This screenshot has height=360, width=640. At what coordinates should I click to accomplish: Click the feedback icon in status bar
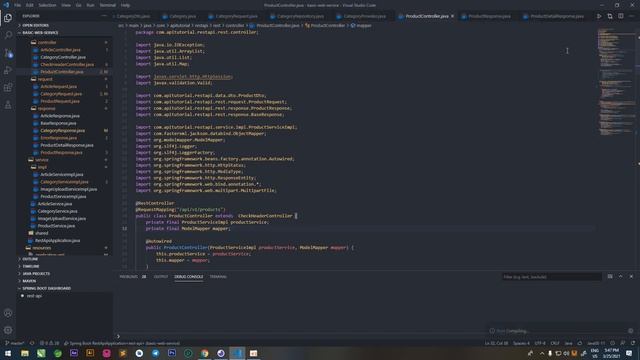[x=622, y=343]
